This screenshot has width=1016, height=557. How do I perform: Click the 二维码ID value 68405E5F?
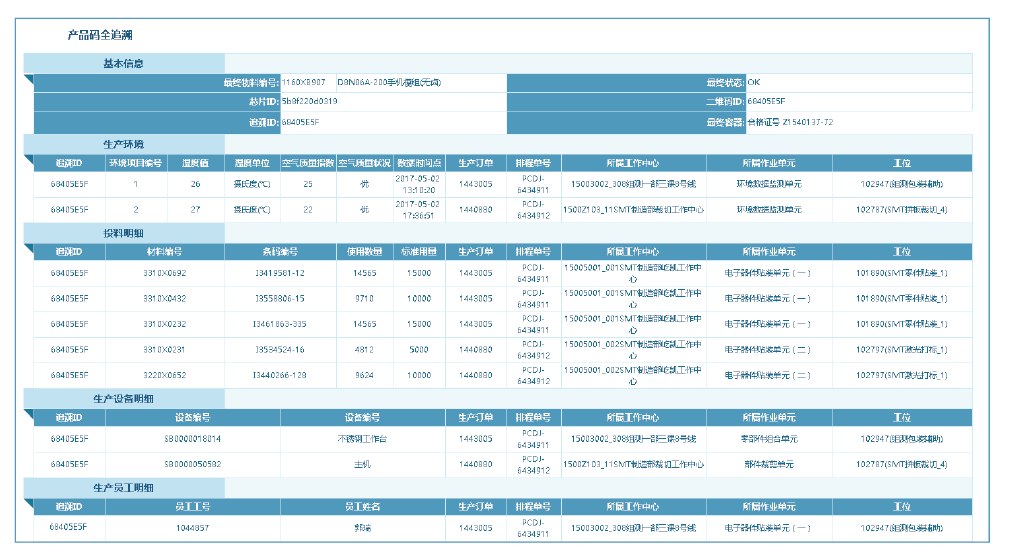[x=766, y=101]
